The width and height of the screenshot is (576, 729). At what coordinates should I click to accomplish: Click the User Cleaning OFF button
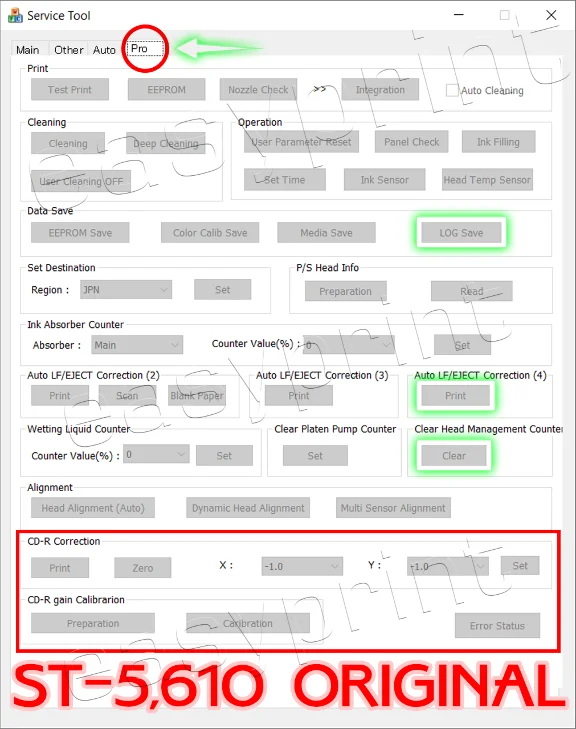tap(81, 181)
